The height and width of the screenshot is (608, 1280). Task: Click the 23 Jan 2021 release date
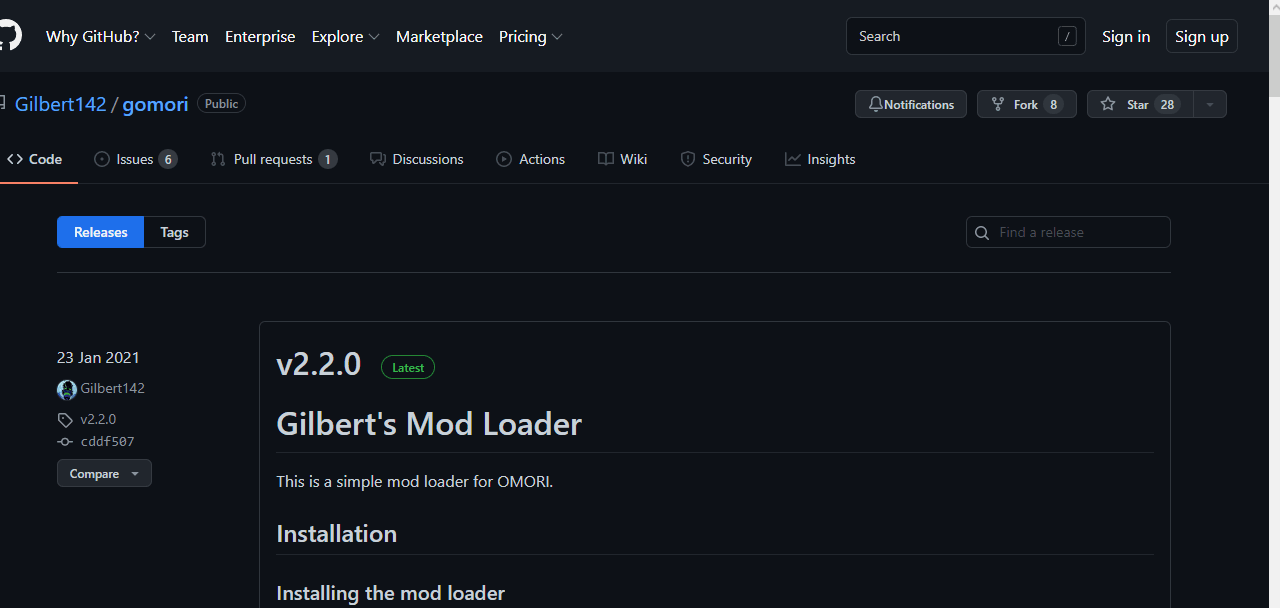[98, 357]
